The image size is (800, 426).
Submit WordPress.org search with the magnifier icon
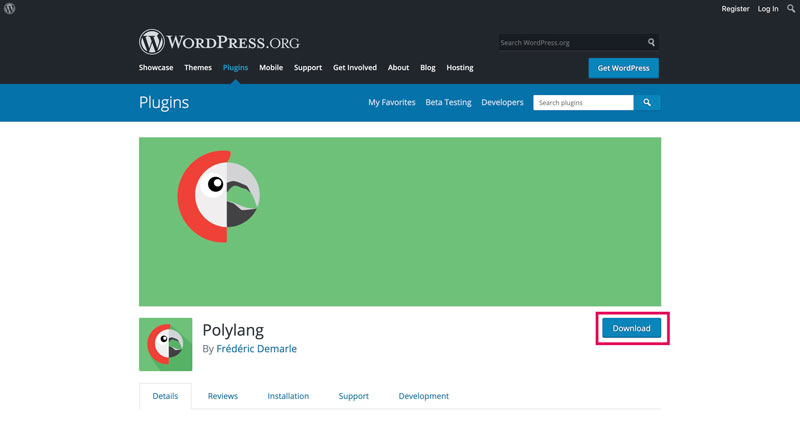coord(651,43)
